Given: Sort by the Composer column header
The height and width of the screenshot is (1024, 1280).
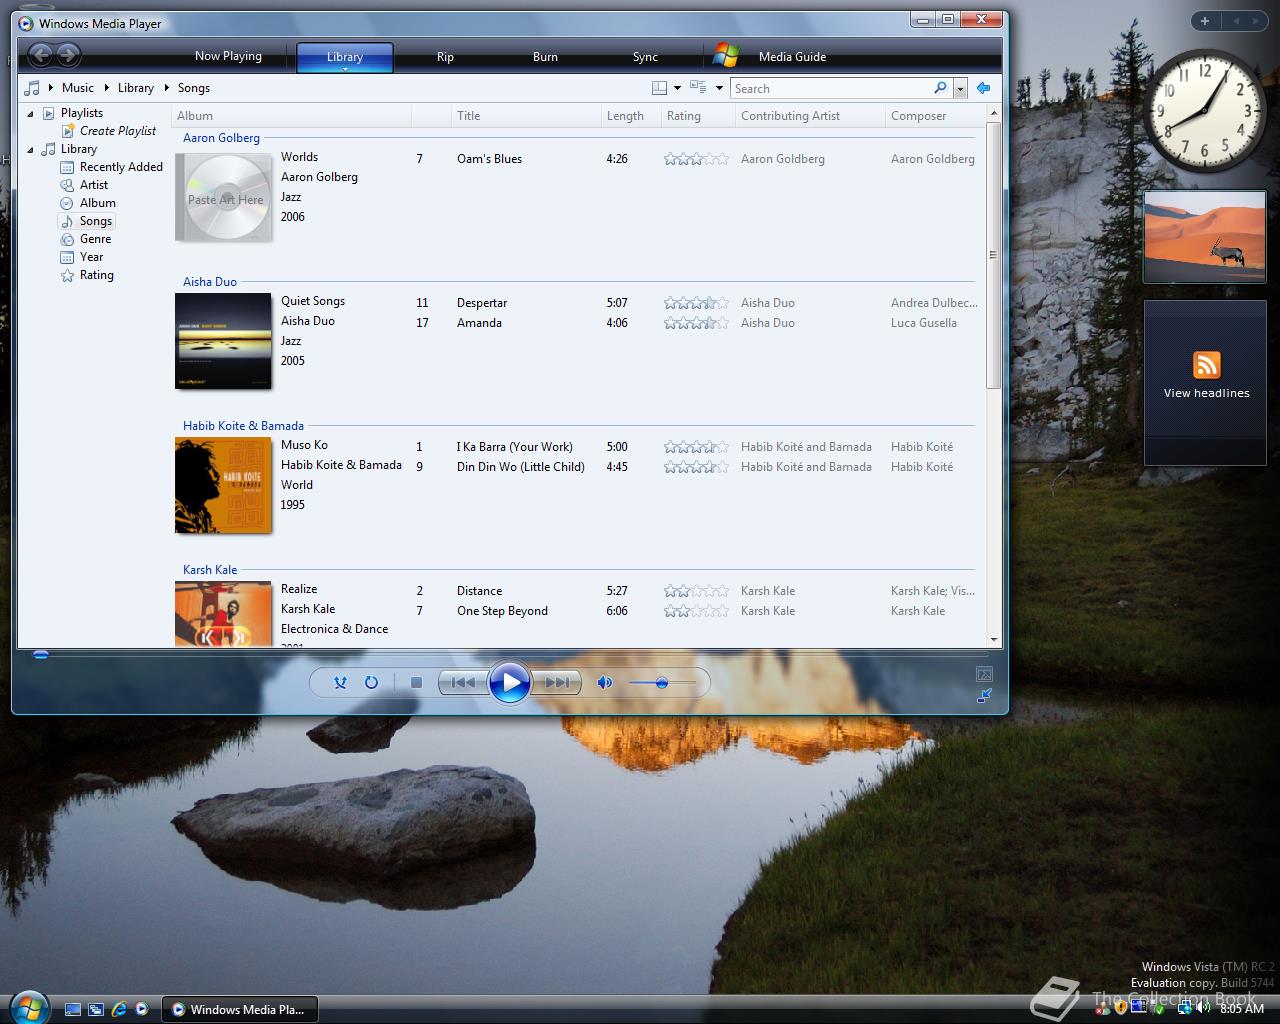Looking at the screenshot, I should click(935, 116).
